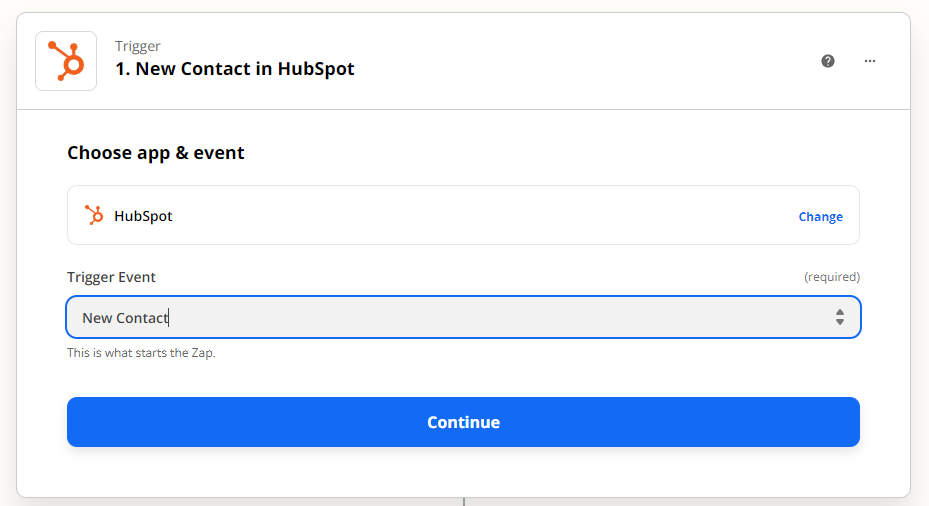Click the small HubSpot icon in app row
Screen dimensions: 929x506
[x=94, y=215]
